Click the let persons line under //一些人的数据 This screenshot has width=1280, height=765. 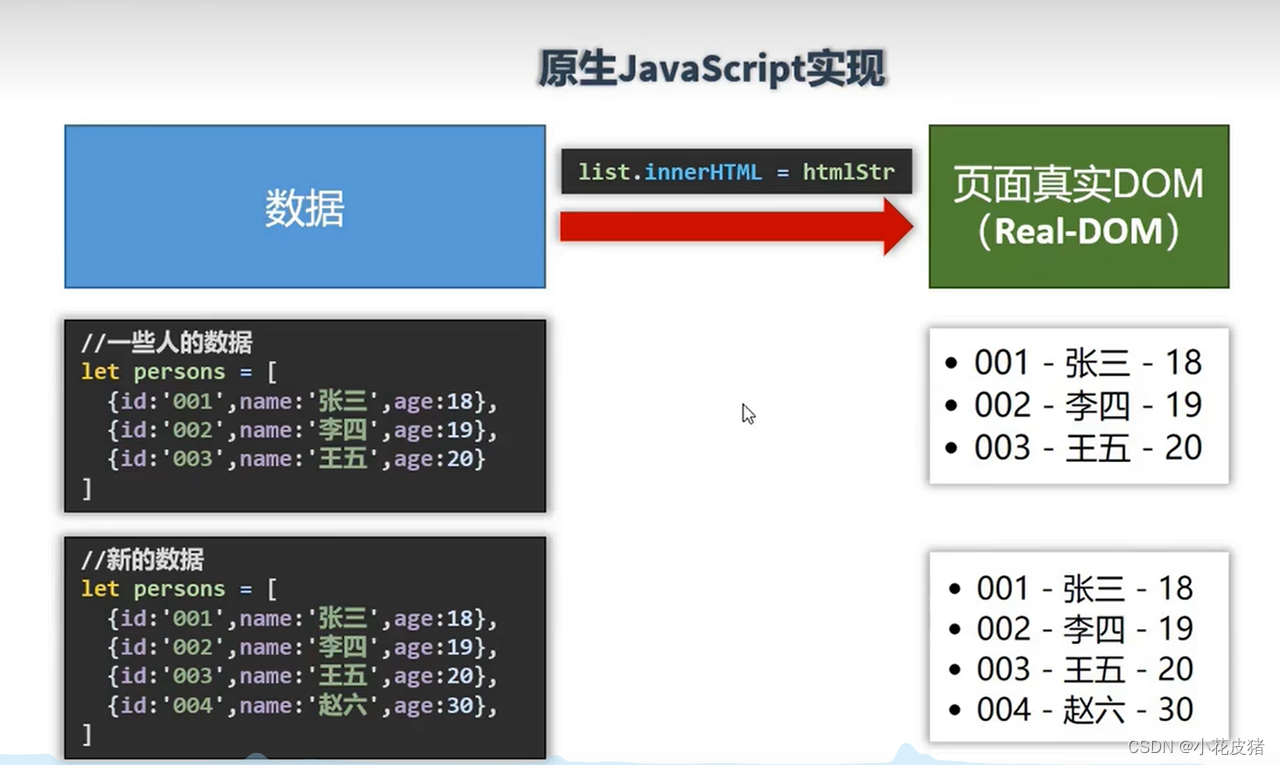(179, 372)
